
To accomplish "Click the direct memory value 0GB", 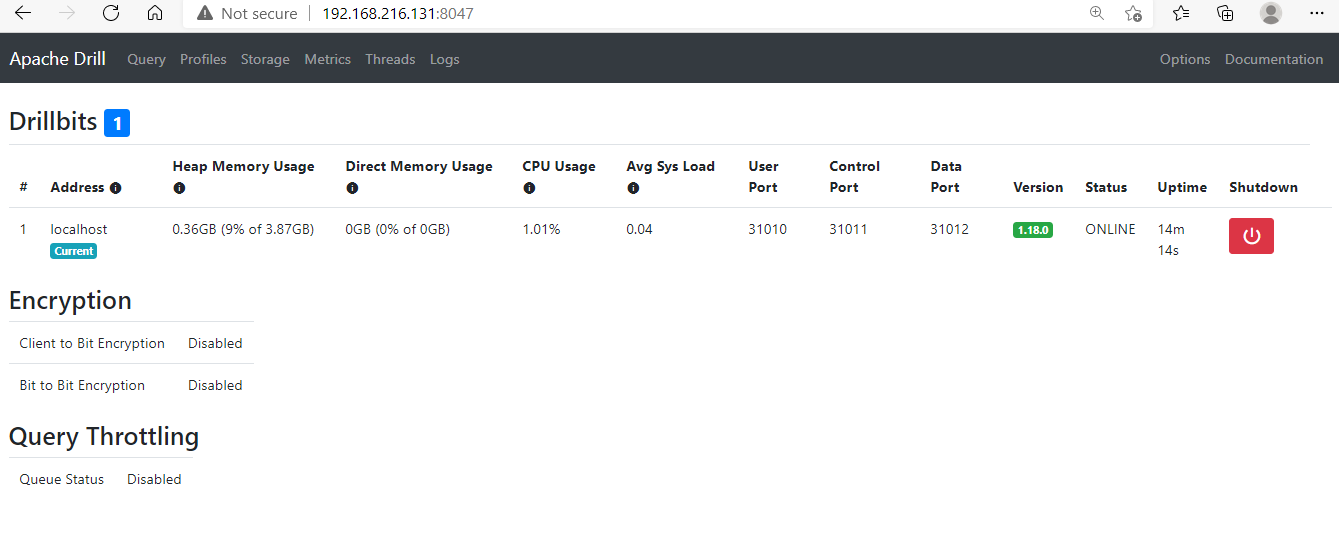I will [398, 229].
